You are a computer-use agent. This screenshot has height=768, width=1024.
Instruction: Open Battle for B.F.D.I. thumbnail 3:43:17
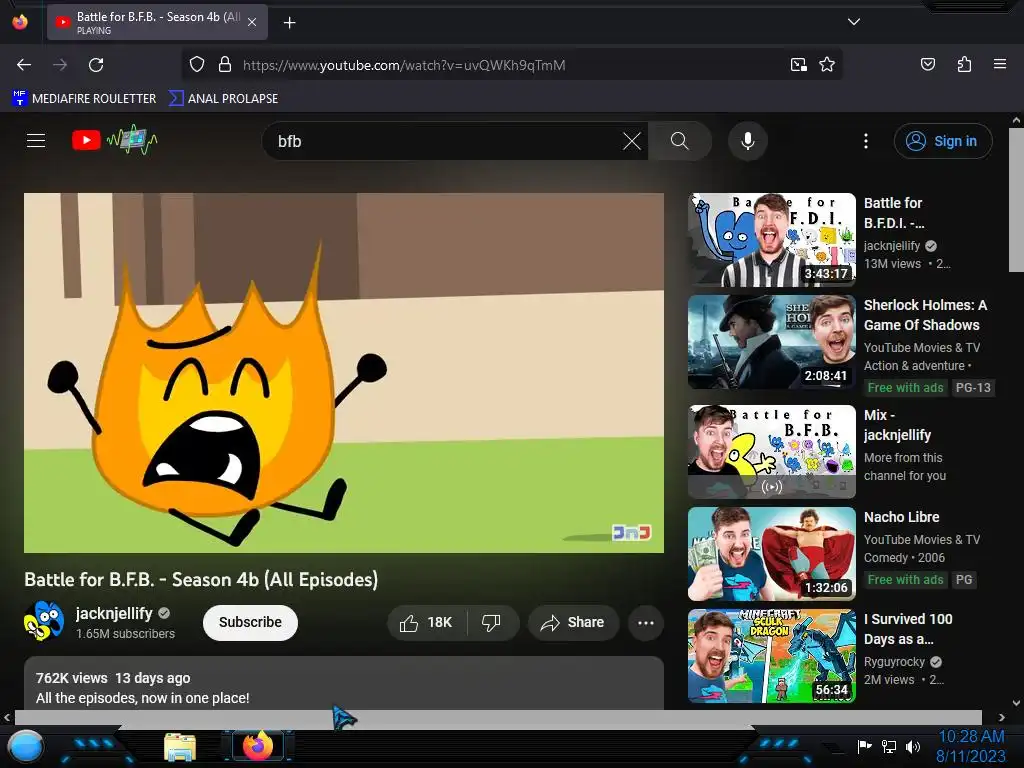point(772,240)
